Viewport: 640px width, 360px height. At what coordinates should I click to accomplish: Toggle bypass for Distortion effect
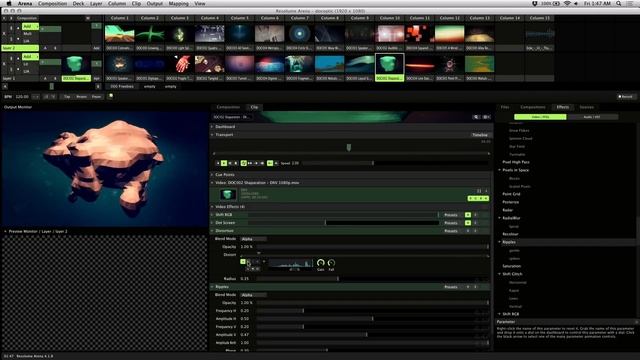(x=468, y=231)
